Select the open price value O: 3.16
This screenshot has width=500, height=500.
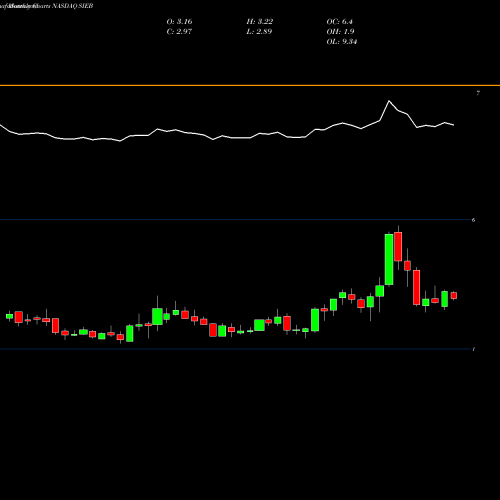coord(179,22)
